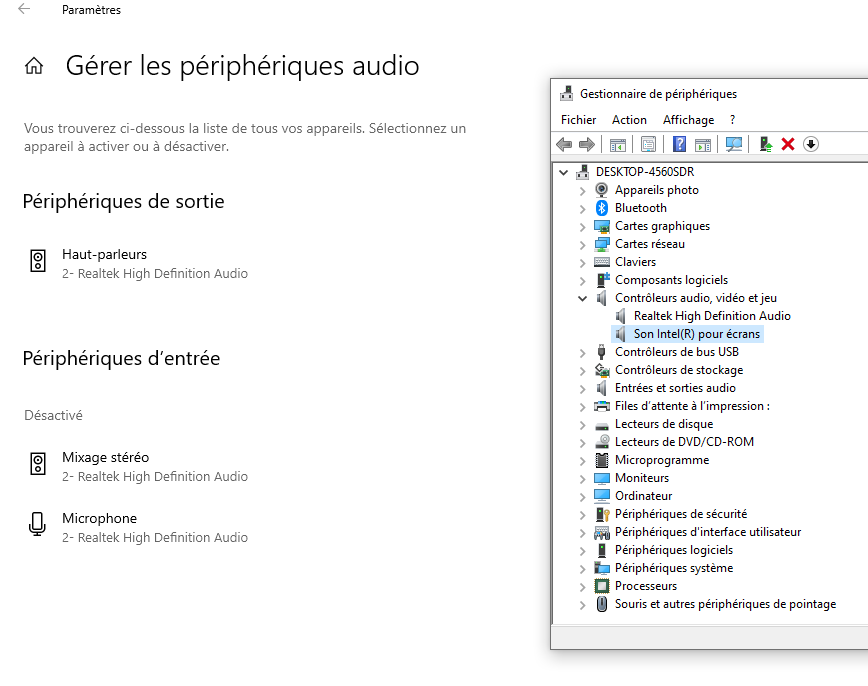Click the Périphériques d'entrée heading
The height and width of the screenshot is (686, 868).
point(121,358)
